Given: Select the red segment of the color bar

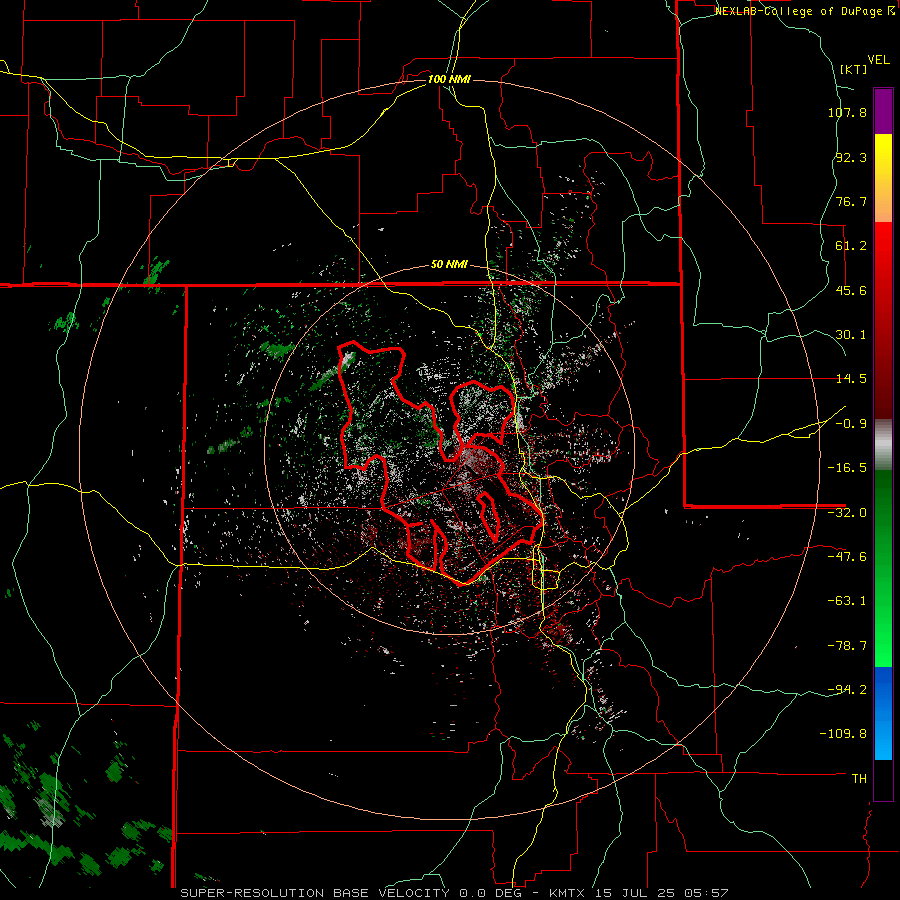Looking at the screenshot, I should (x=883, y=321).
